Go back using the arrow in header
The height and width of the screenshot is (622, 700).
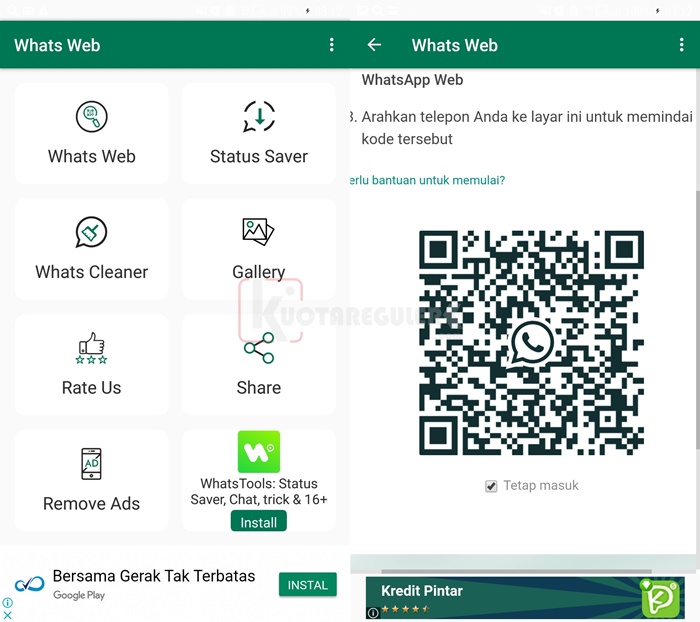tap(374, 45)
